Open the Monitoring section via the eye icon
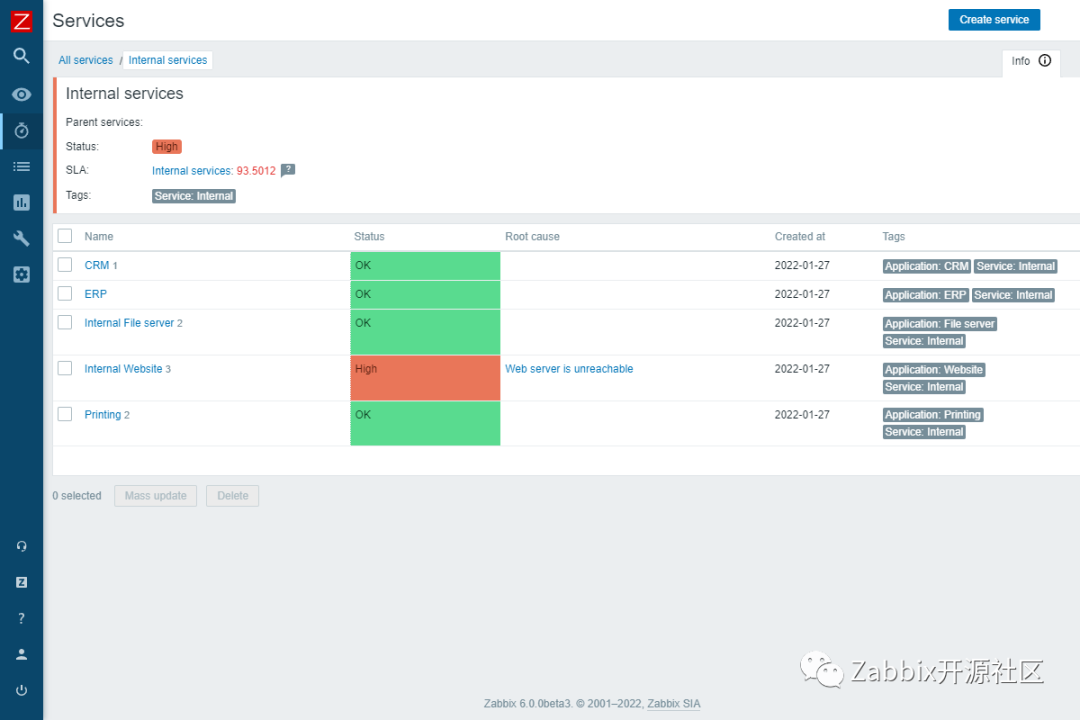This screenshot has height=720, width=1080. tap(21, 94)
